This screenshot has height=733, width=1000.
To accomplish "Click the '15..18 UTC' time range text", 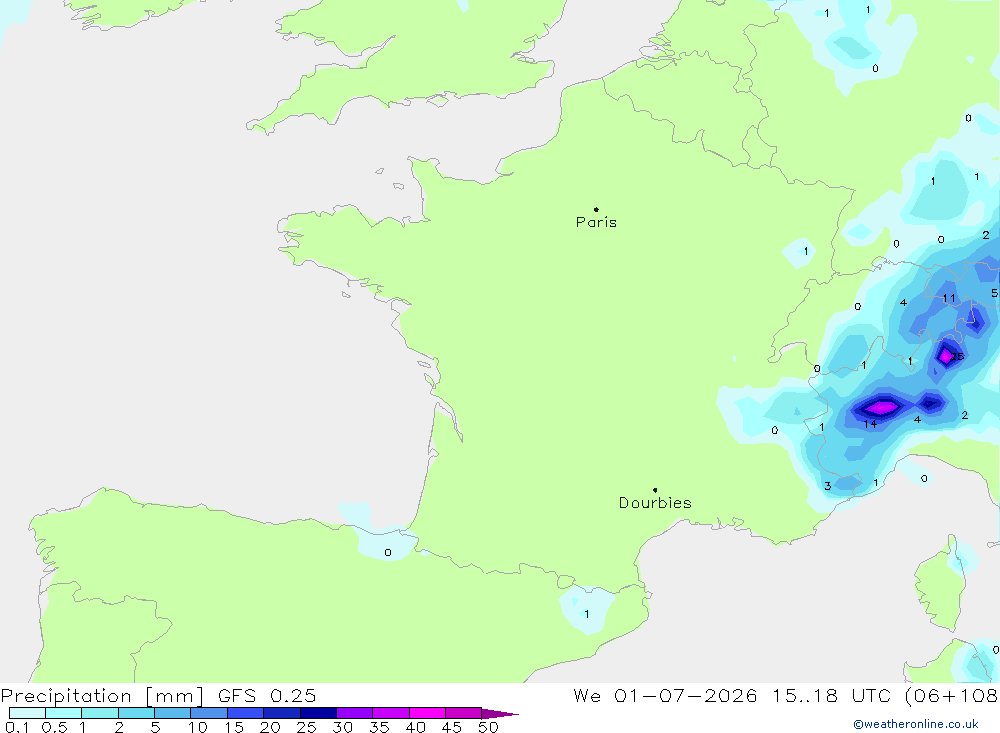I will click(x=831, y=696).
